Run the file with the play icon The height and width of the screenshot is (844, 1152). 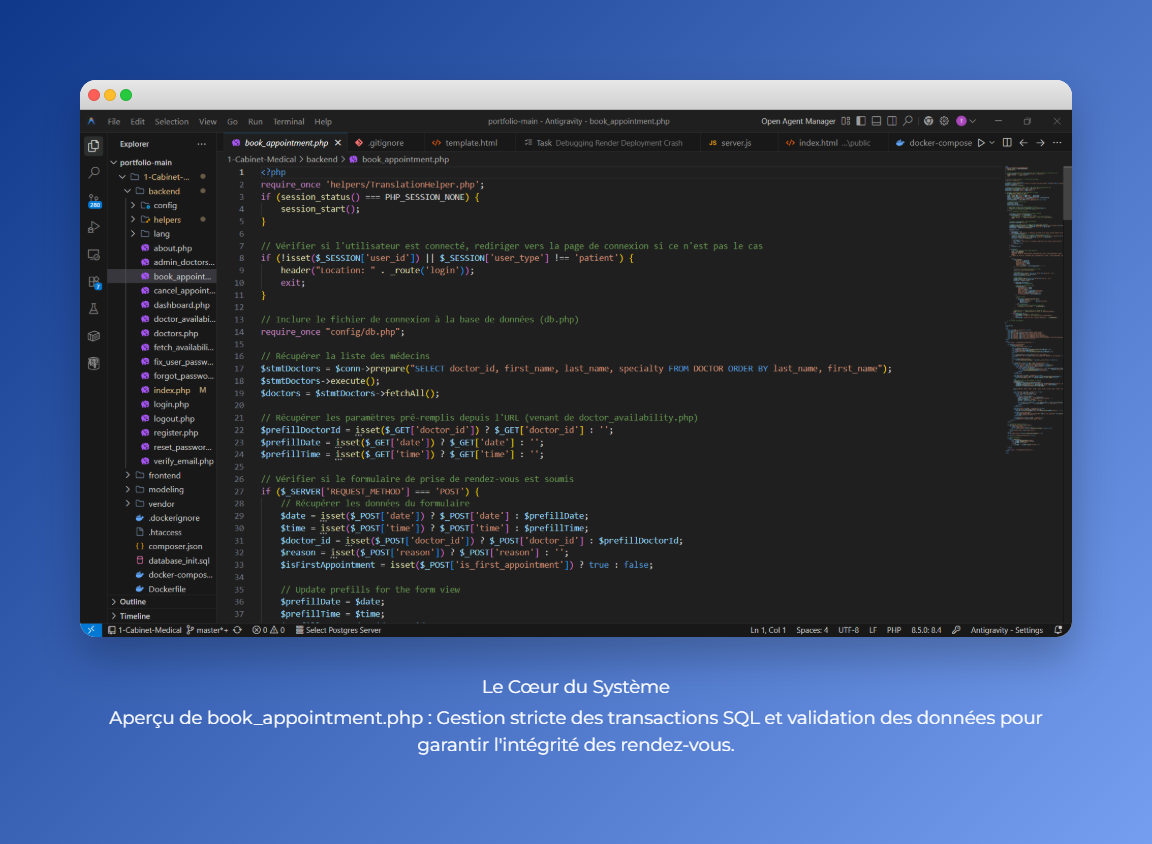(x=981, y=143)
